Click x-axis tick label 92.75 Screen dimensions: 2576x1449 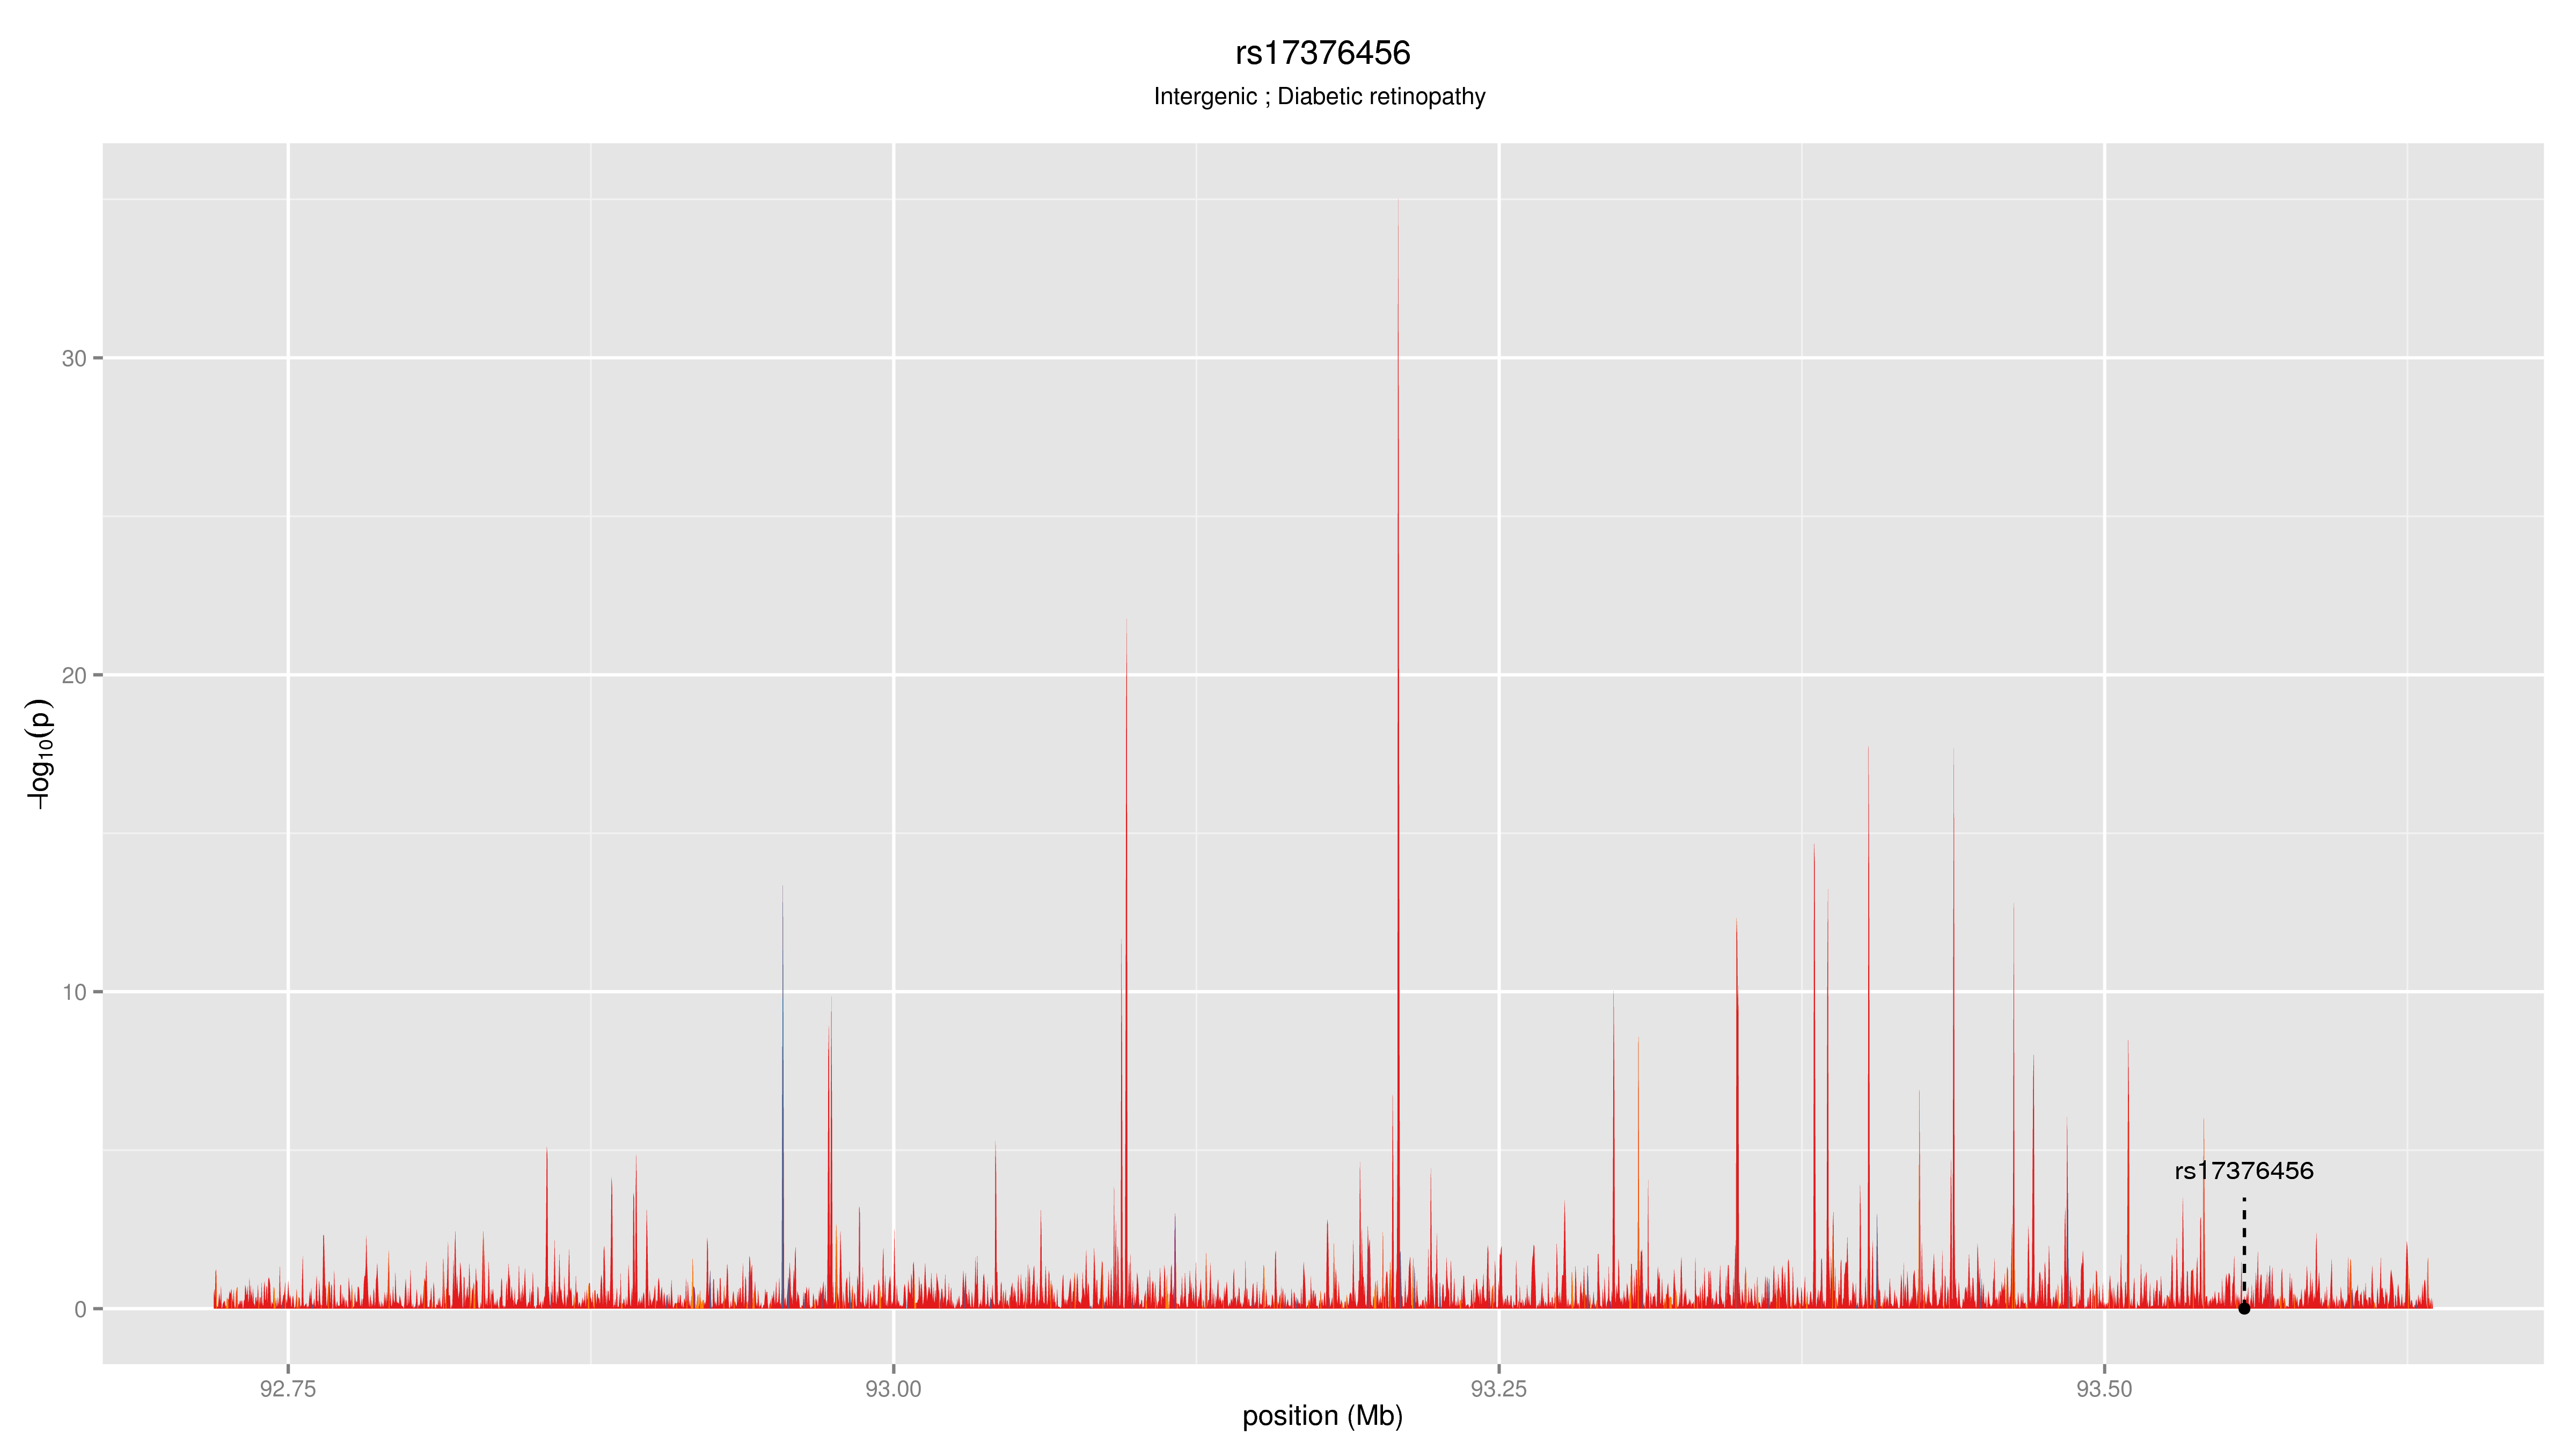coord(288,1389)
